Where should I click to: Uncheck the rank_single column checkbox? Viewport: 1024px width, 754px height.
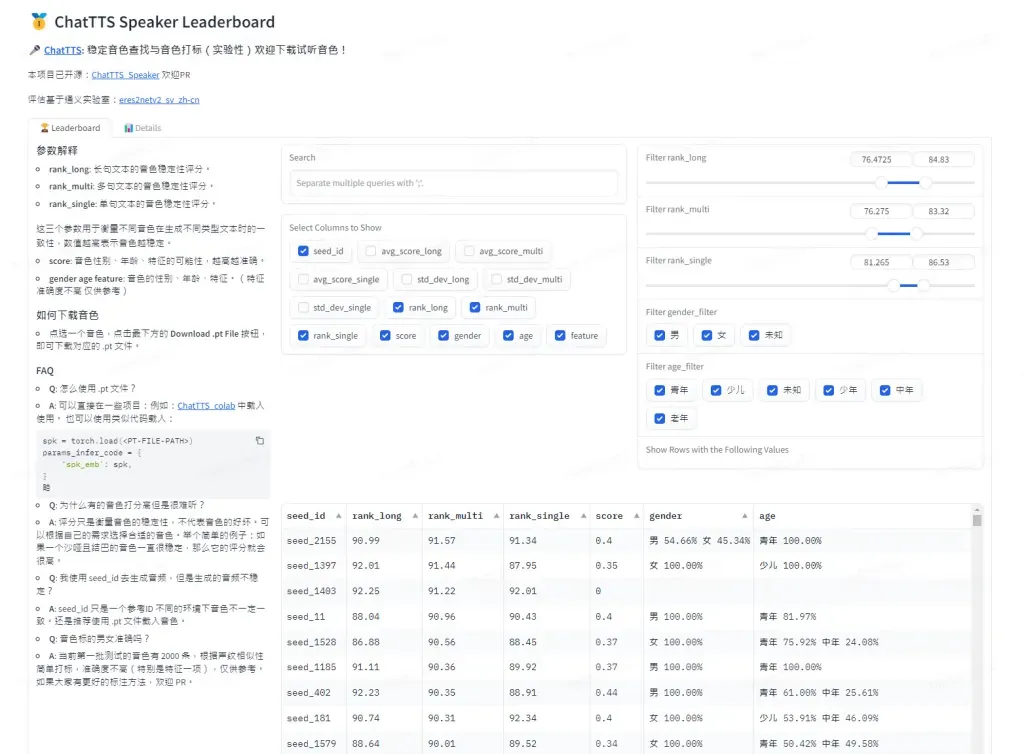point(303,335)
